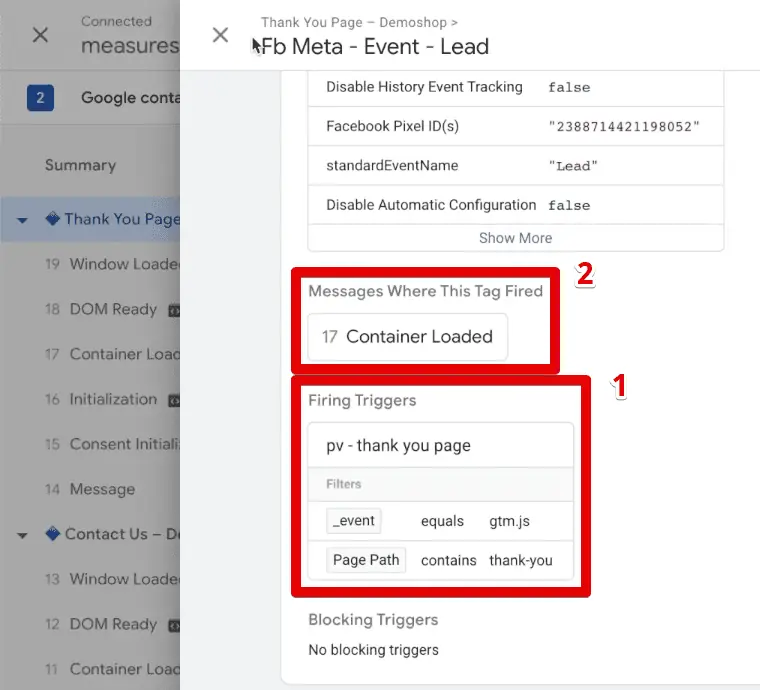Select event 11 Container Loaded
Screen dimensions: 760x690
(112, 669)
